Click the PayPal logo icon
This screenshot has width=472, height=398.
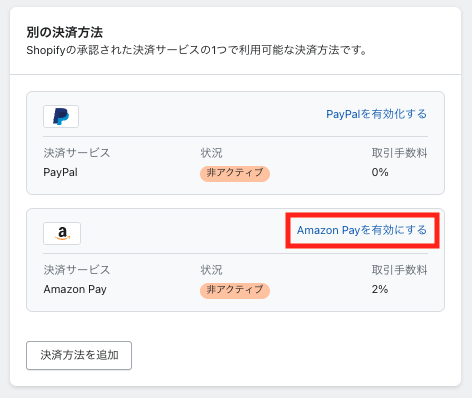click(61, 116)
